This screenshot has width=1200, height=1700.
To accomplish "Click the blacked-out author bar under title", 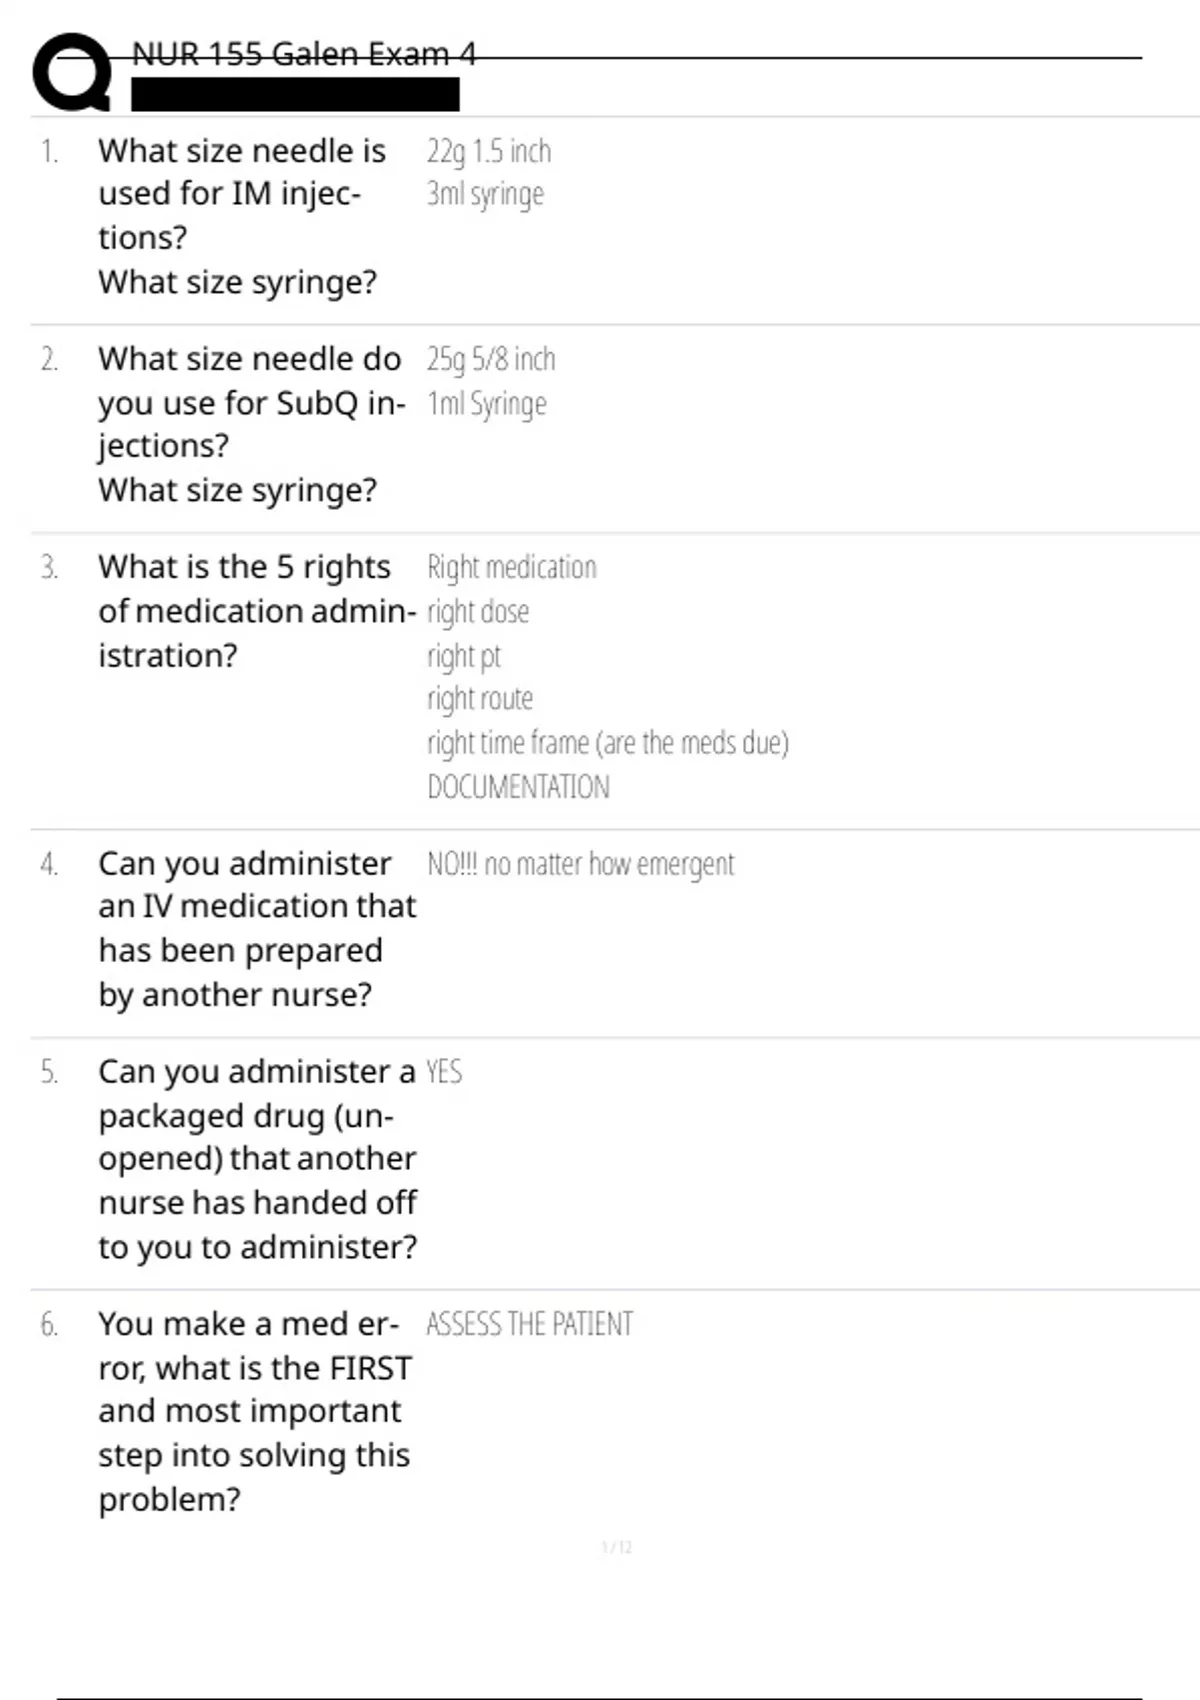I will pos(295,95).
